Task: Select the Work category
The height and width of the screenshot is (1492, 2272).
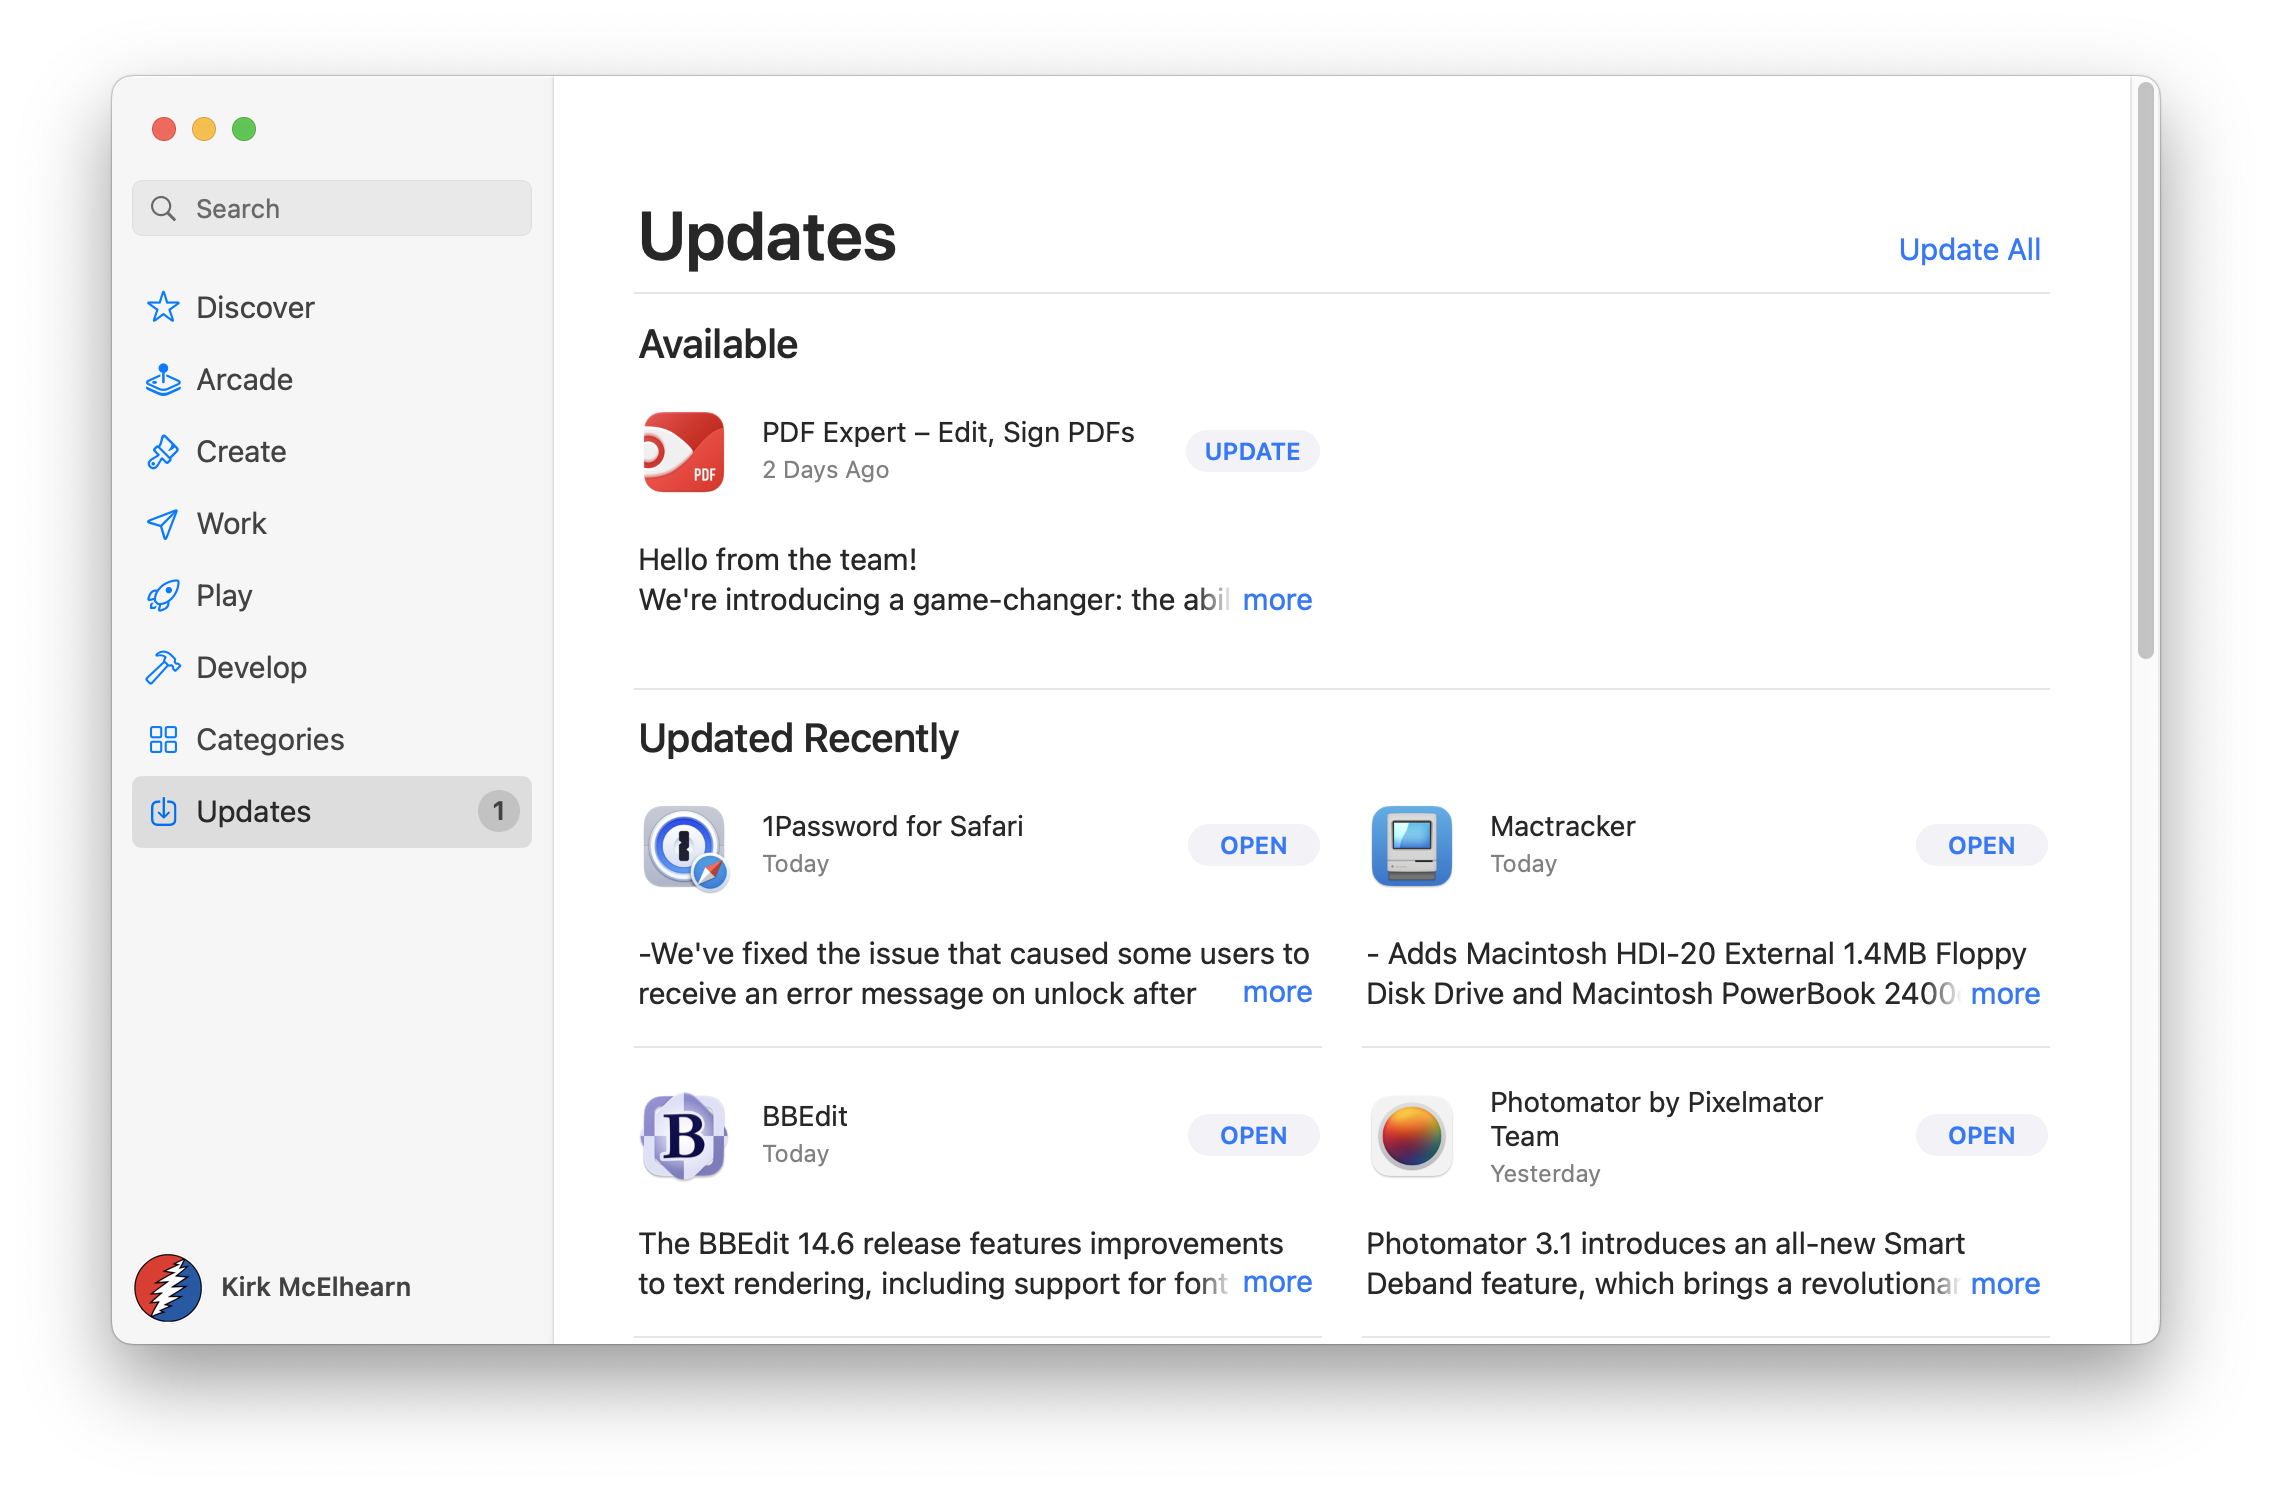Action: point(332,523)
